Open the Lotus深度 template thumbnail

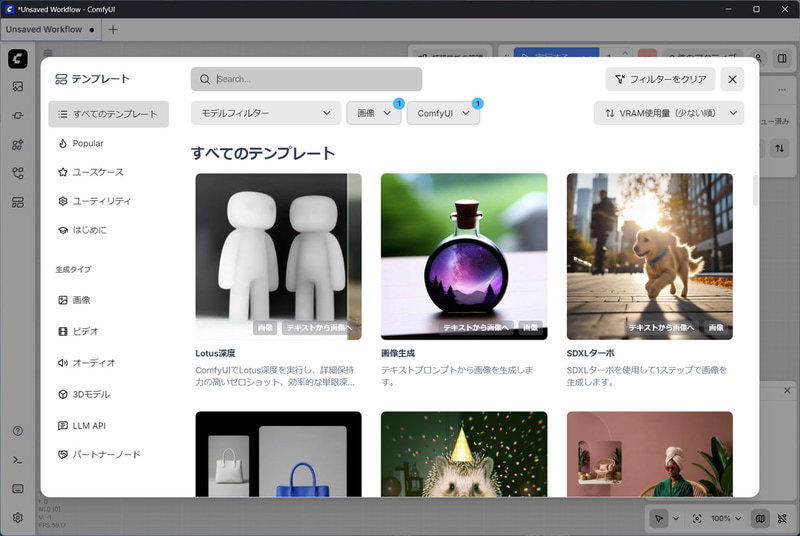(279, 257)
